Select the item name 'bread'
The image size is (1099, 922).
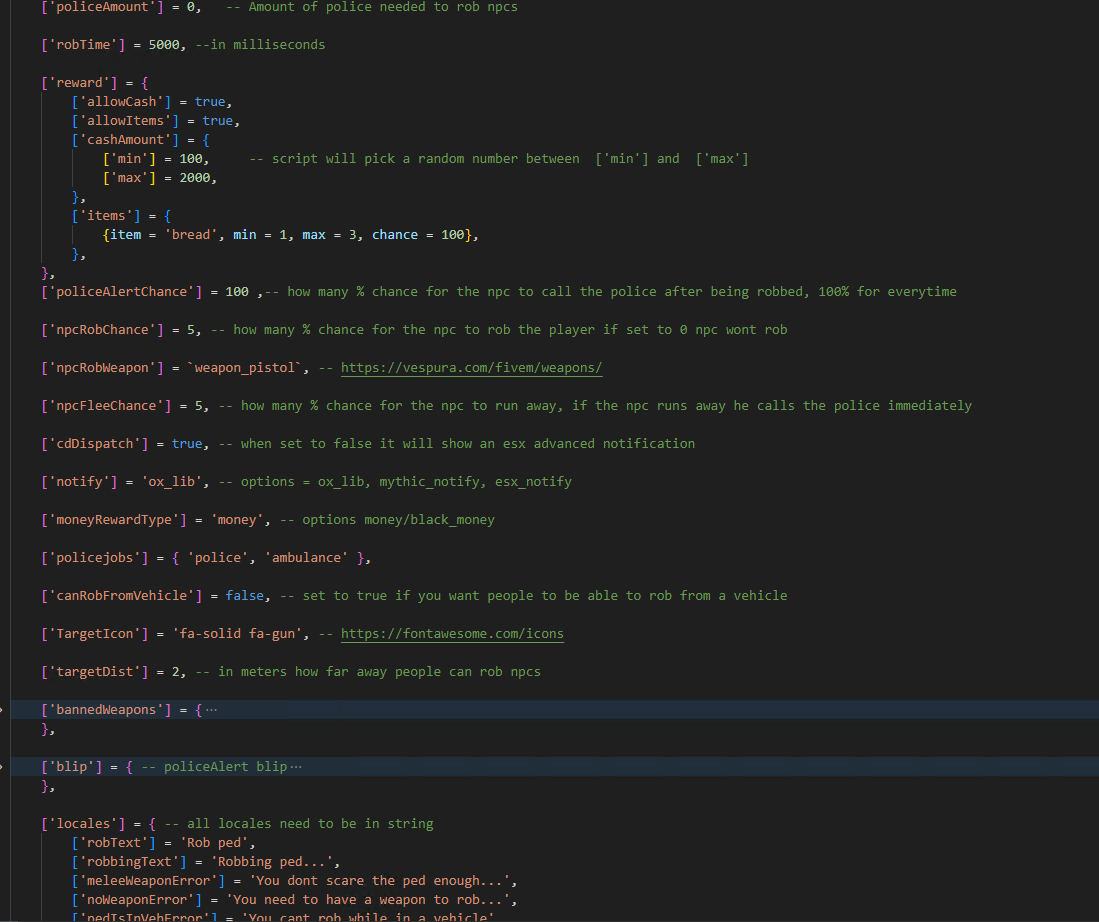point(191,234)
